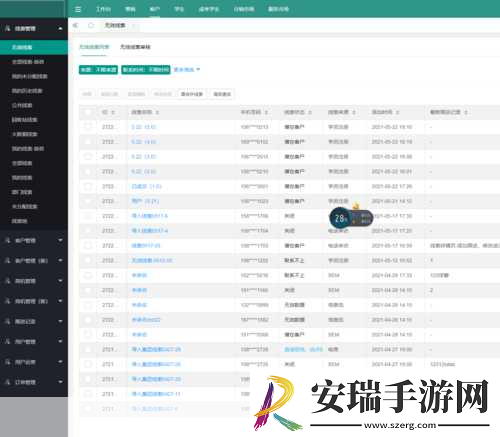Image resolution: width=500 pixels, height=437 pixels.
Task: Click the sort icon of the name column header
Action: [x=157, y=112]
